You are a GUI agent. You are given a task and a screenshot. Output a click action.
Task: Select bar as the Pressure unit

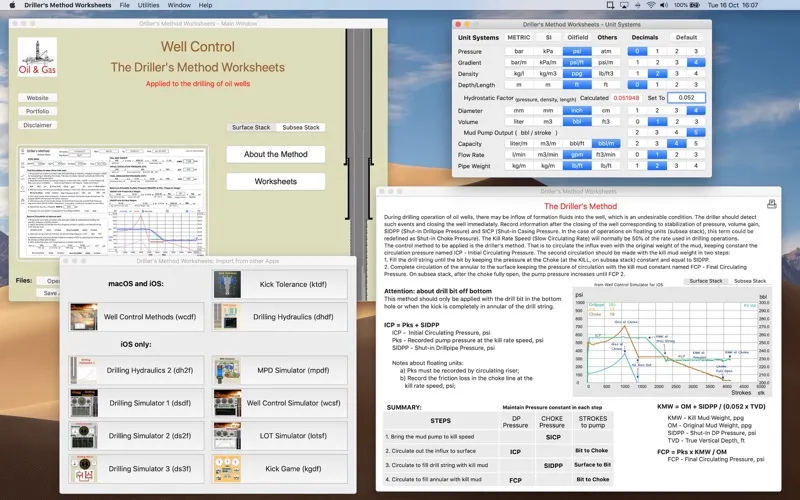coord(519,51)
